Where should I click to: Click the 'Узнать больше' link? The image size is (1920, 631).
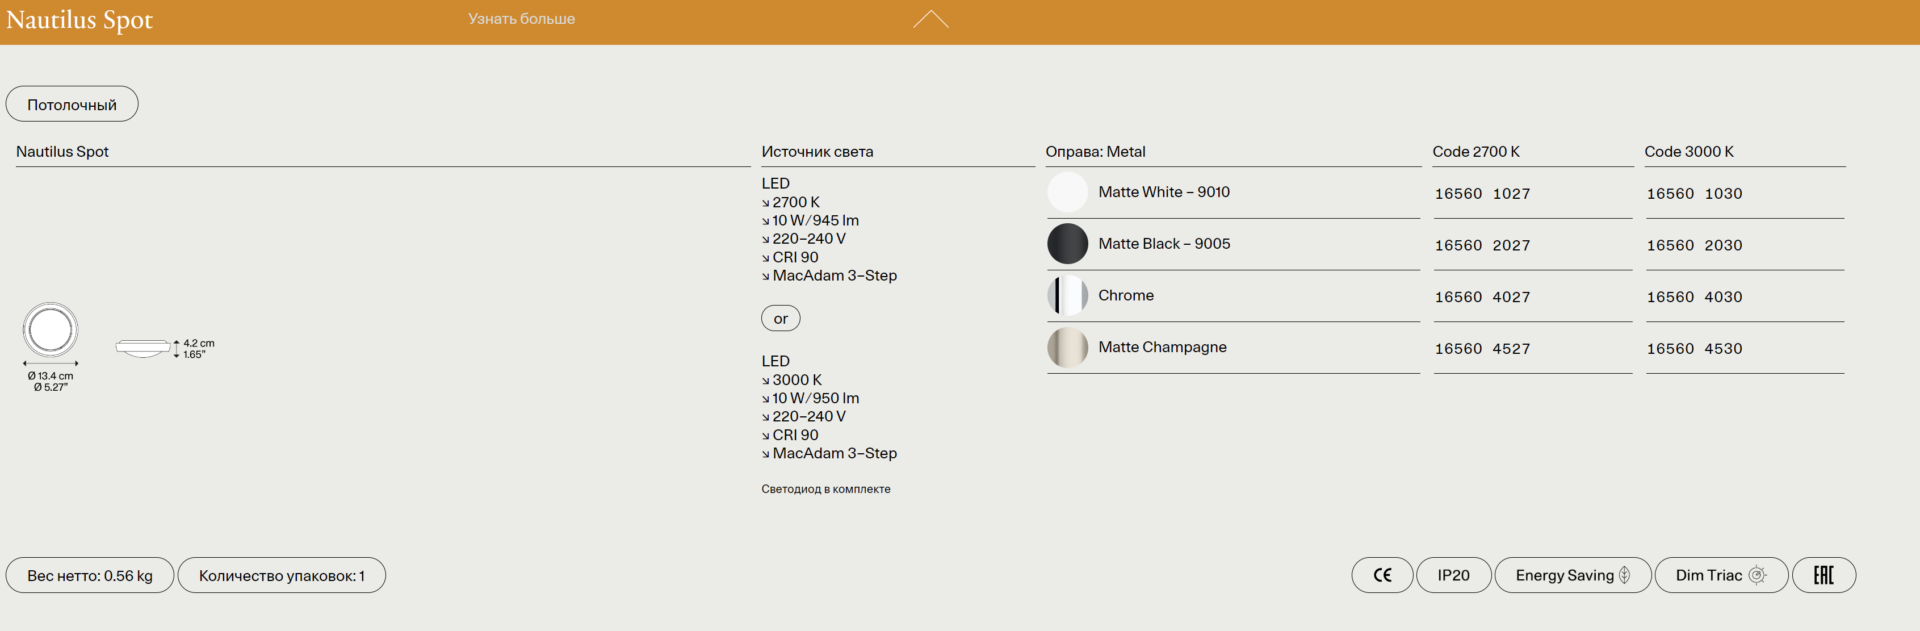(521, 19)
